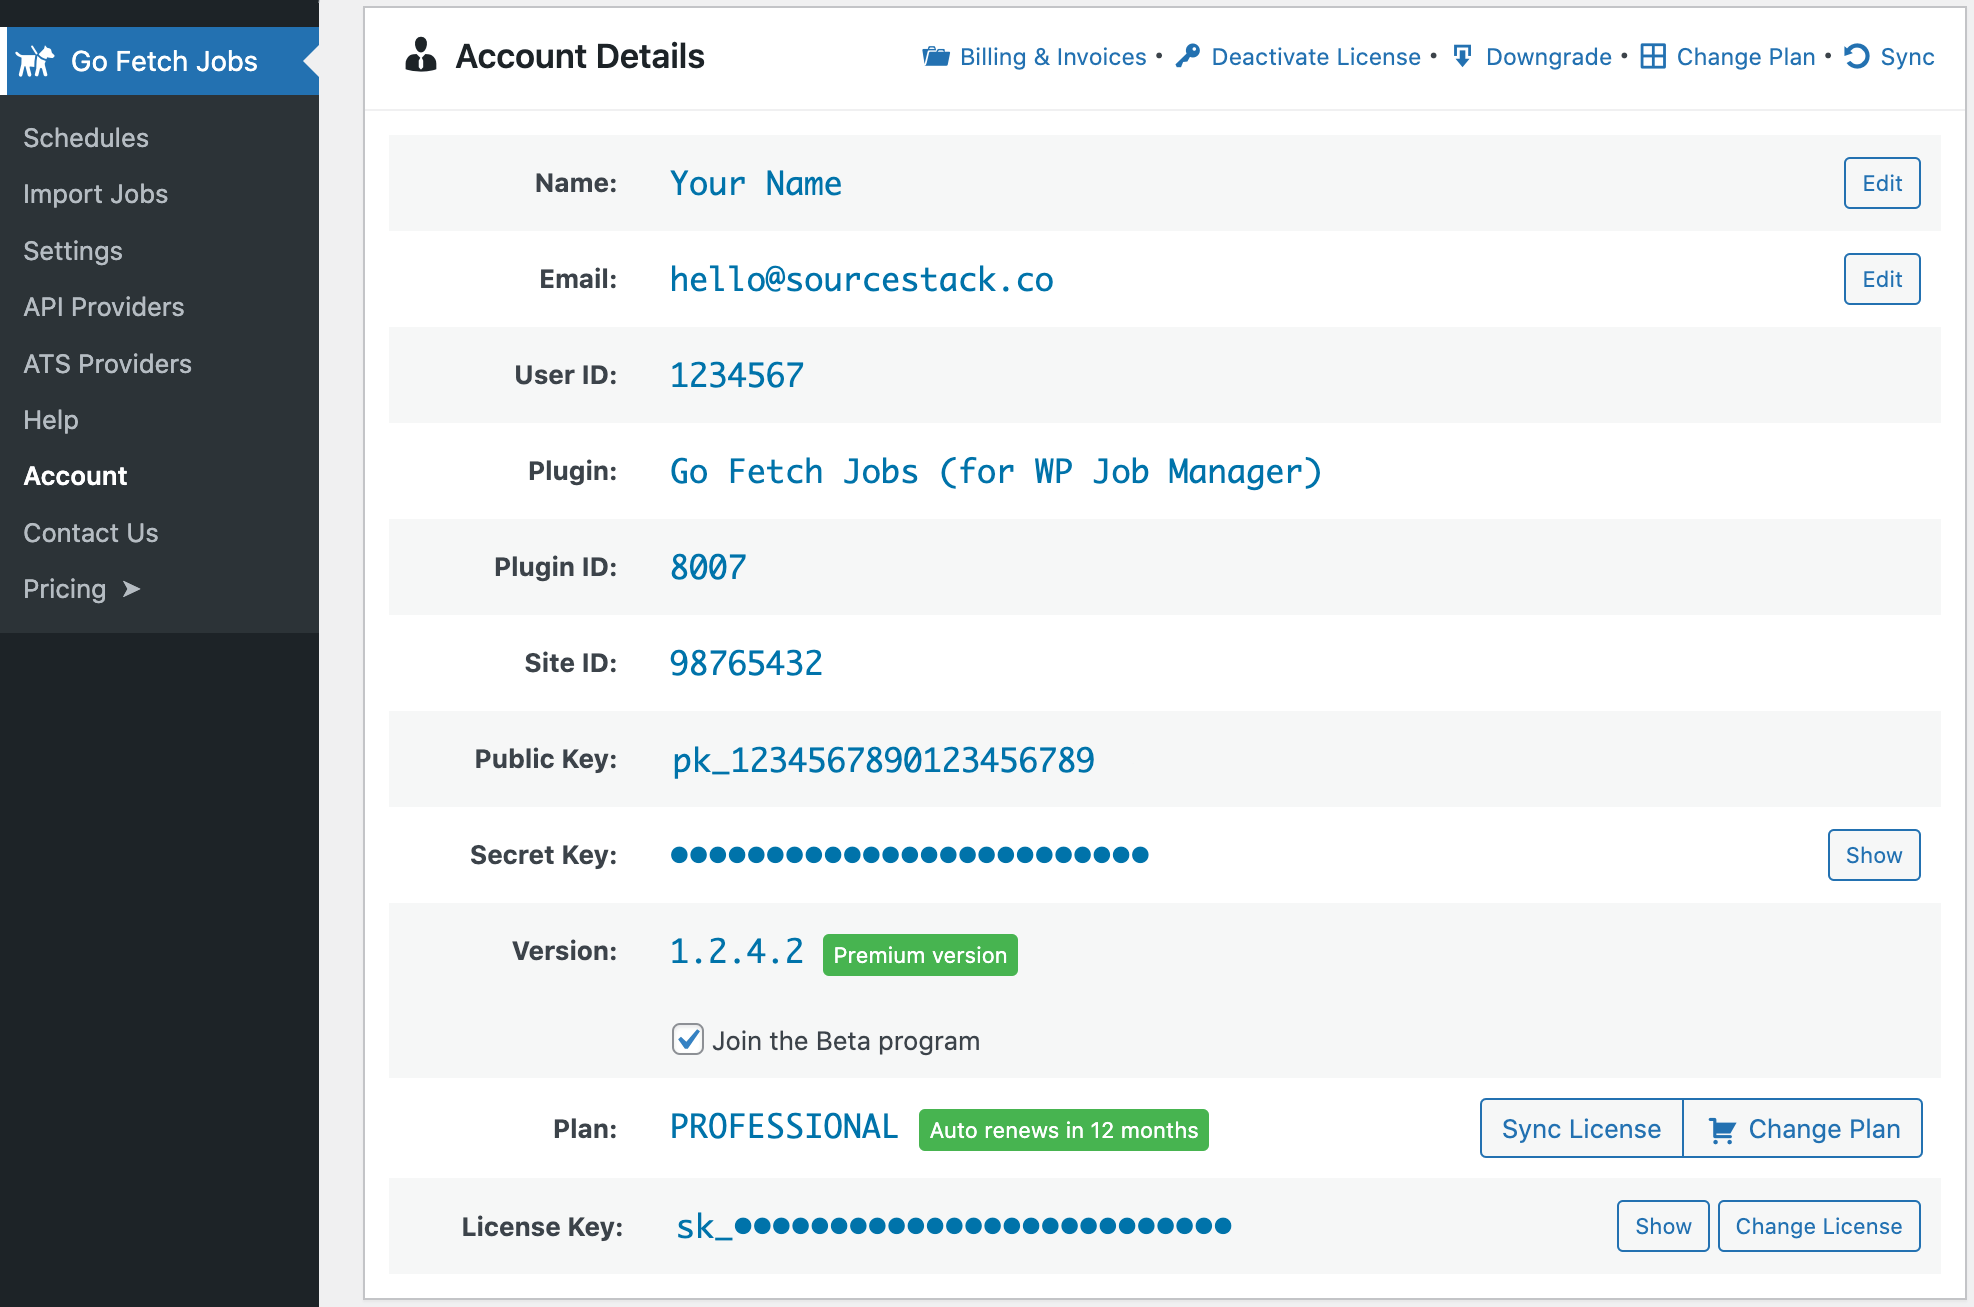Click the Go Fetch Jobs dog logo
Viewport: 1974px width, 1307px height.
point(36,61)
